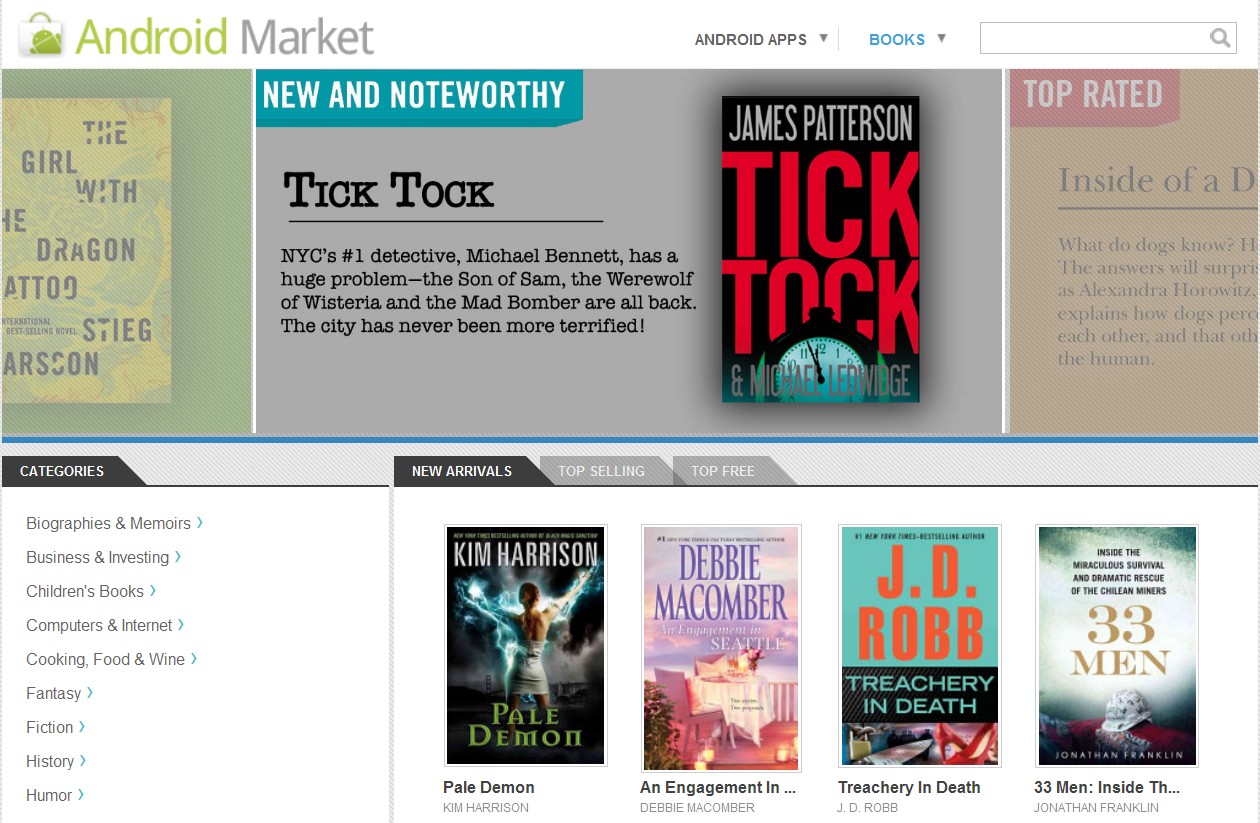Show the Top Rated carousel panel

1134,250
